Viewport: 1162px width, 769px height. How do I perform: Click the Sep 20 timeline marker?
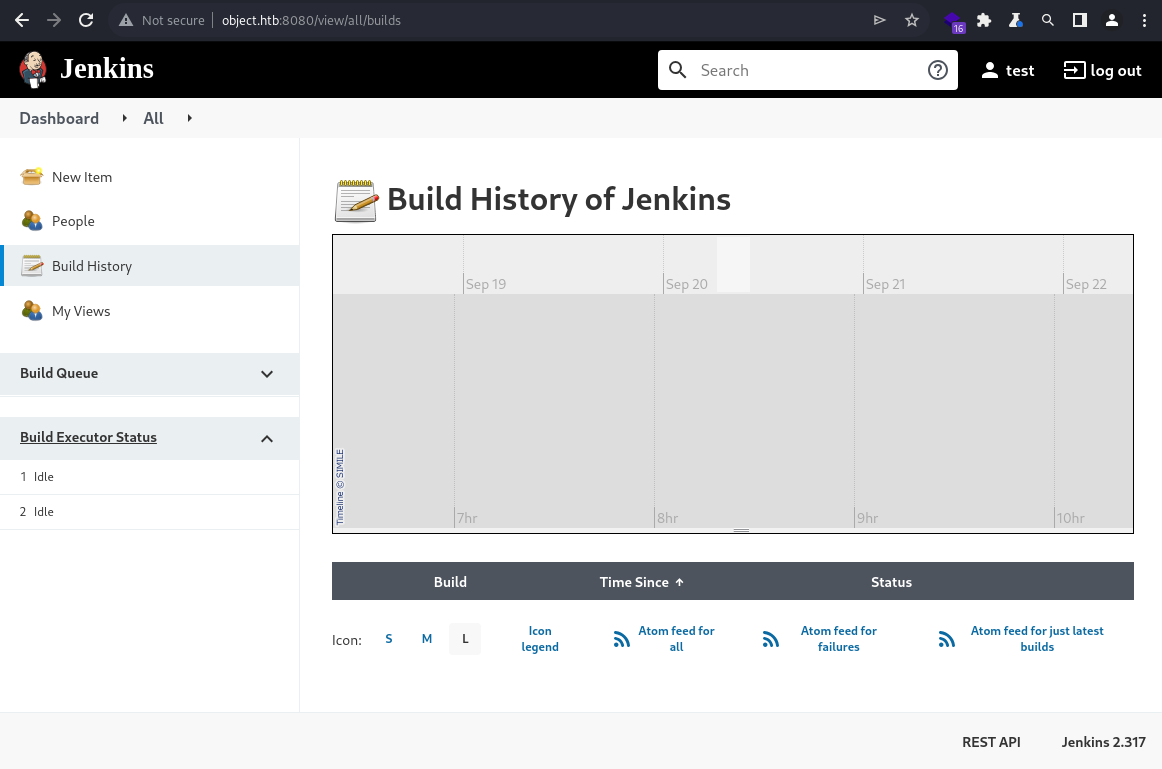[686, 284]
